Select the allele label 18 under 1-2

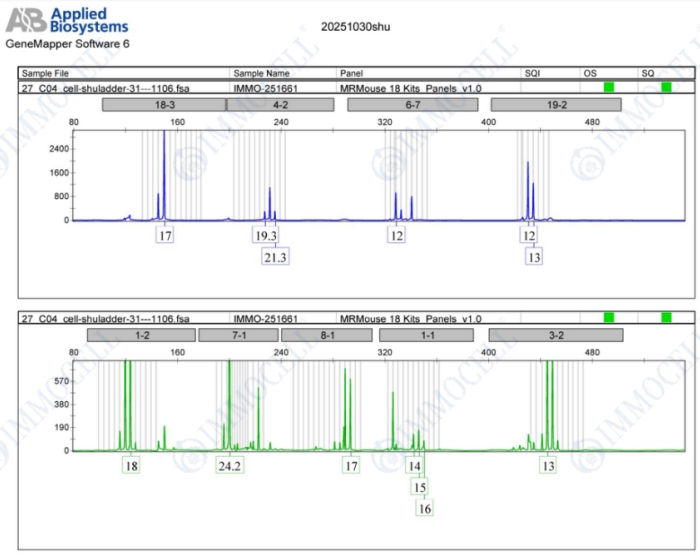(x=132, y=466)
